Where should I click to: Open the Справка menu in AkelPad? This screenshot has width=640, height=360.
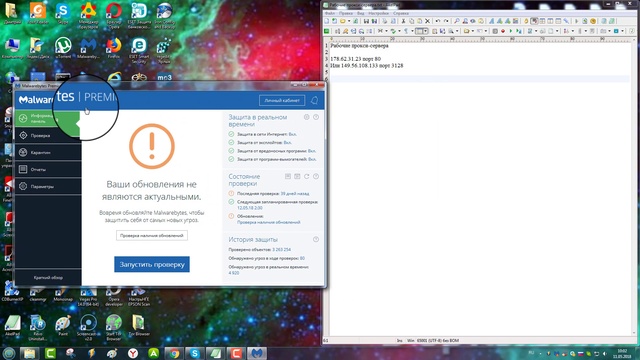click(x=401, y=13)
